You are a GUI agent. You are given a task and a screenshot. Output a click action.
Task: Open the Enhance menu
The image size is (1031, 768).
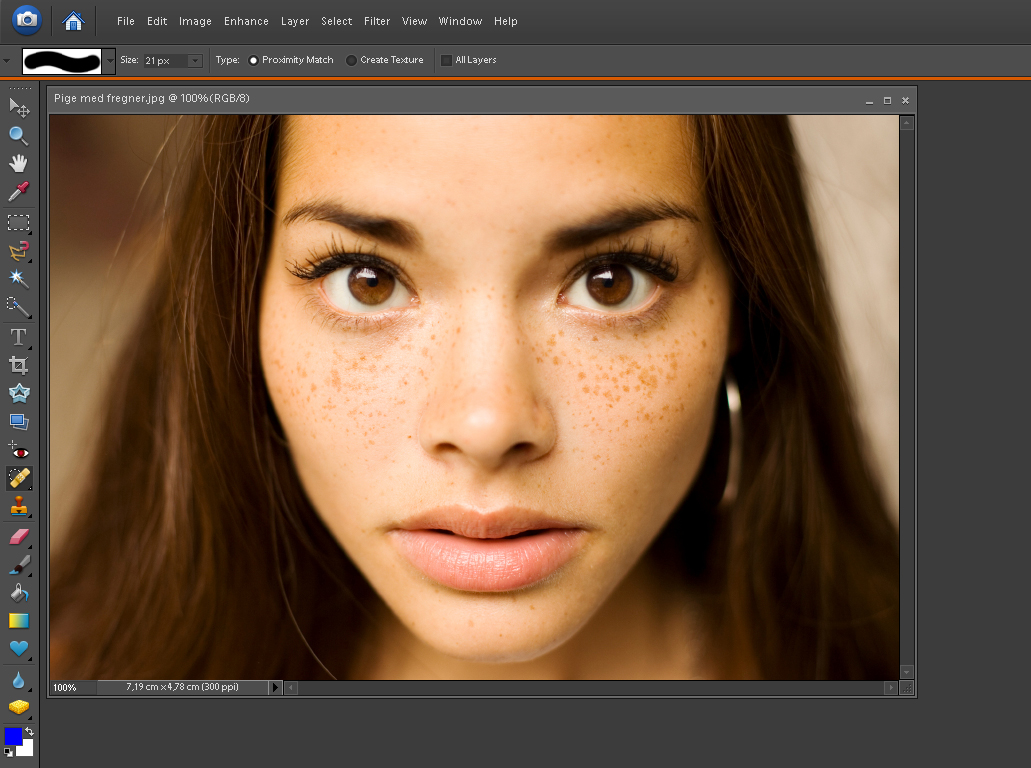246,21
